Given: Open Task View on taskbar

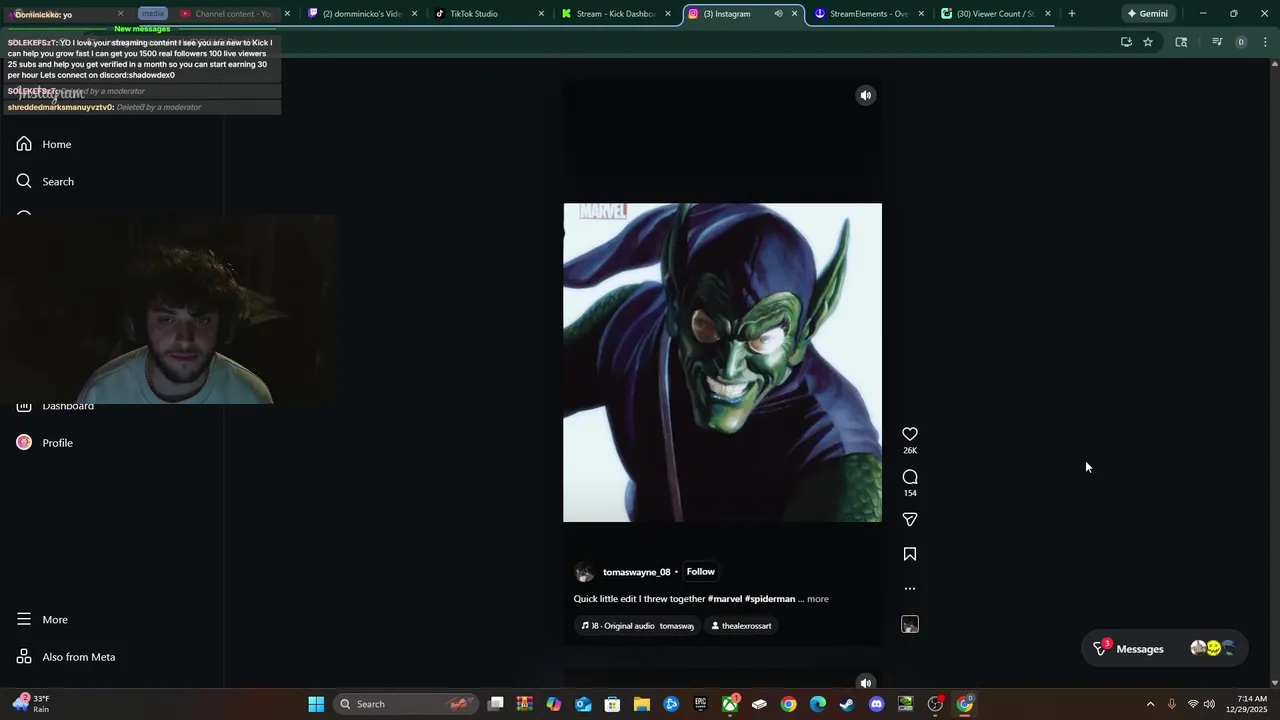Looking at the screenshot, I should tap(495, 704).
